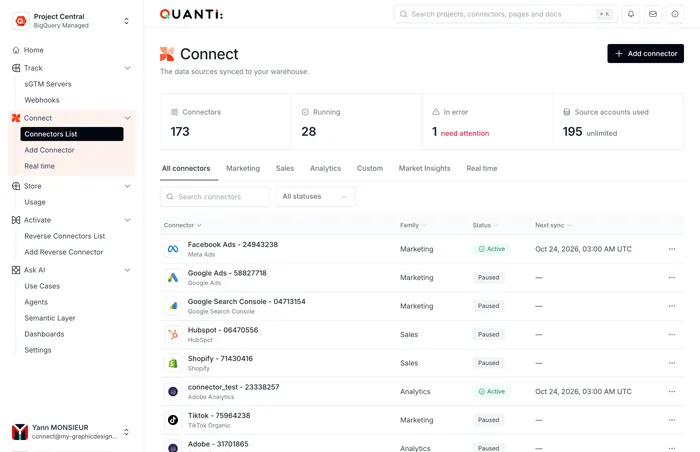700x452 pixels.
Task: Focus the Search connectors field
Action: pos(215,197)
